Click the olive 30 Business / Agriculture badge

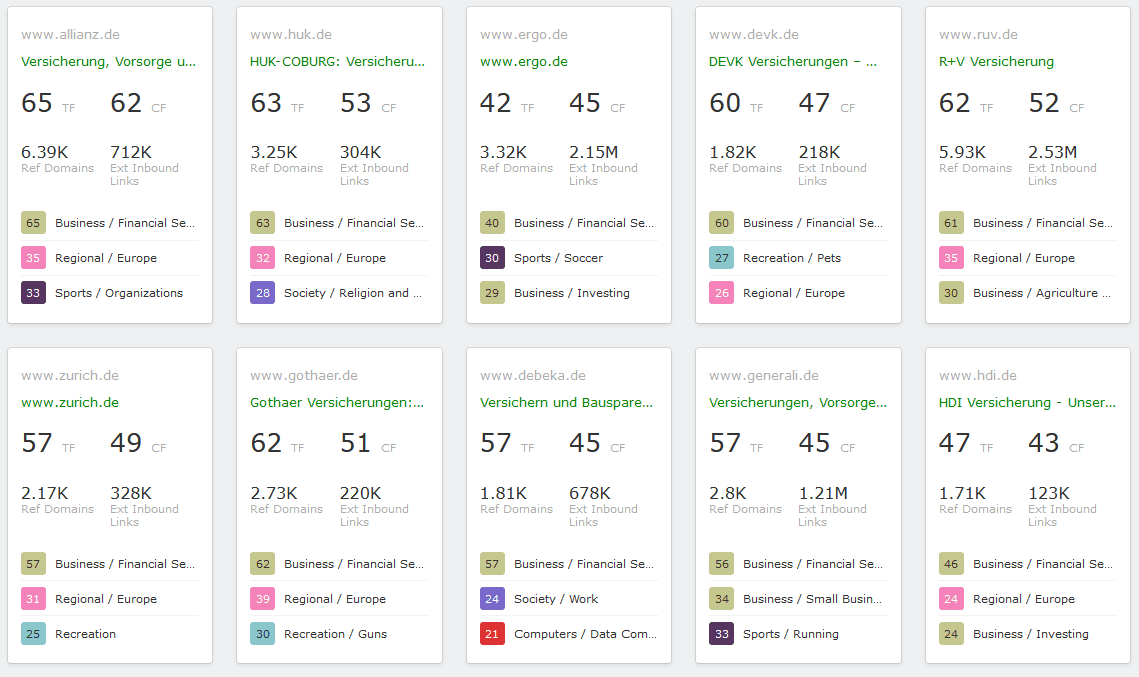tap(951, 293)
